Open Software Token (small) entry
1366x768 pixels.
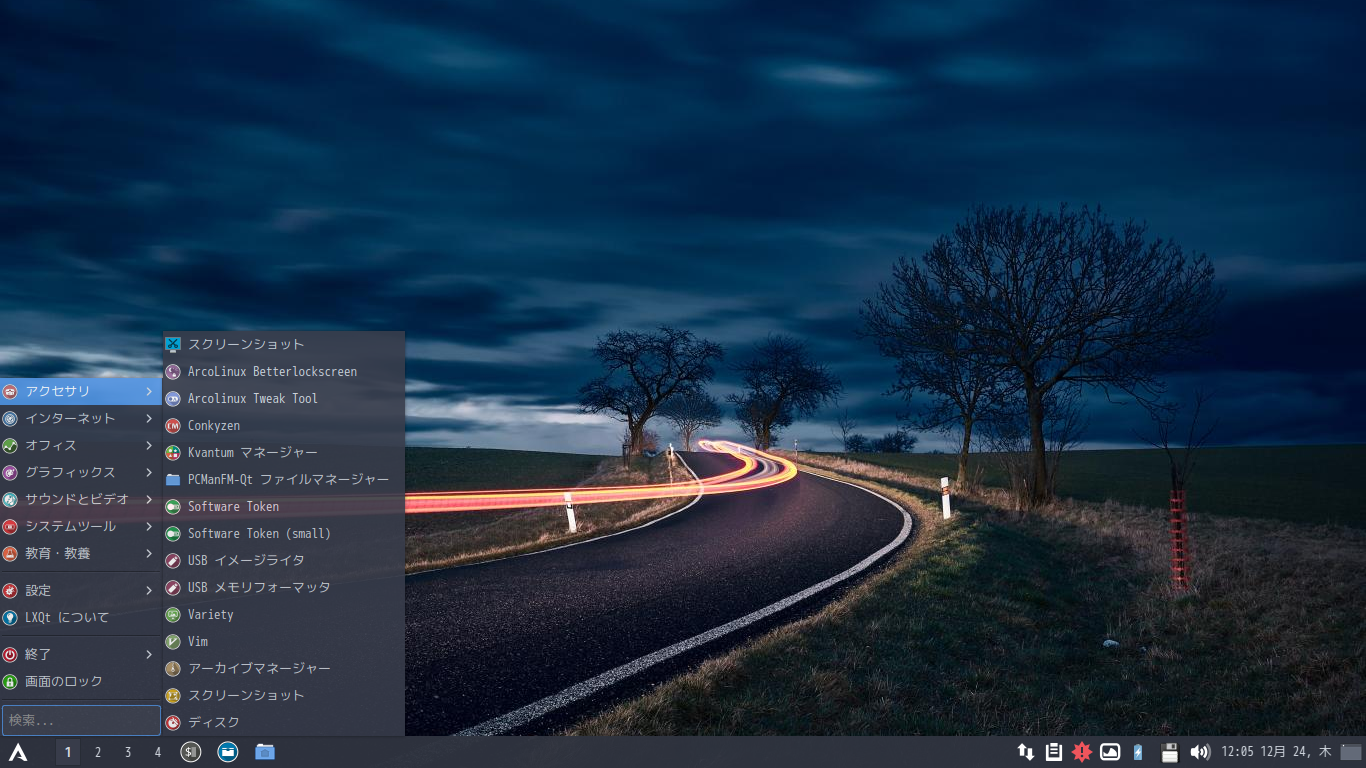(x=284, y=533)
